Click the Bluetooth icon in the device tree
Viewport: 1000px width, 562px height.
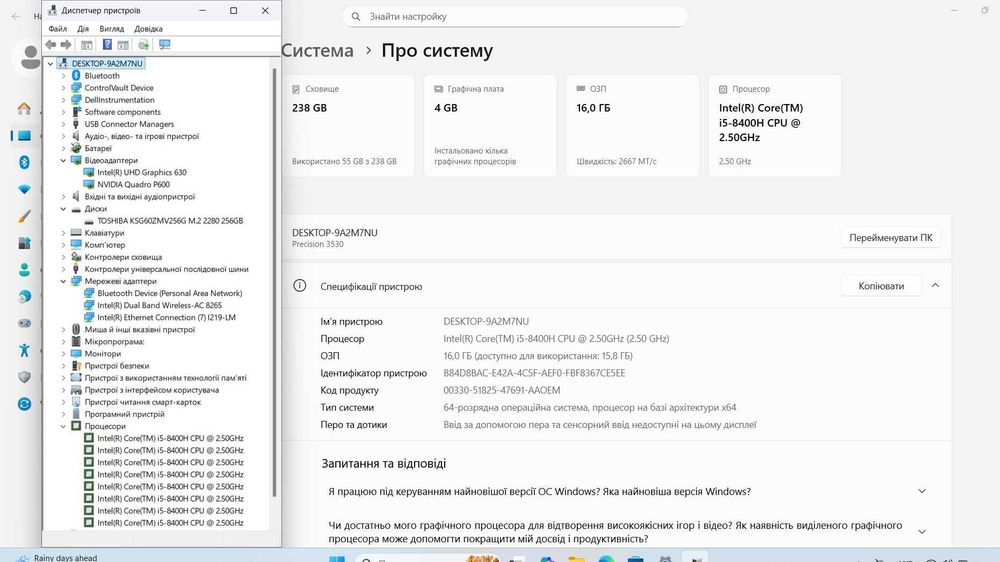(x=76, y=75)
